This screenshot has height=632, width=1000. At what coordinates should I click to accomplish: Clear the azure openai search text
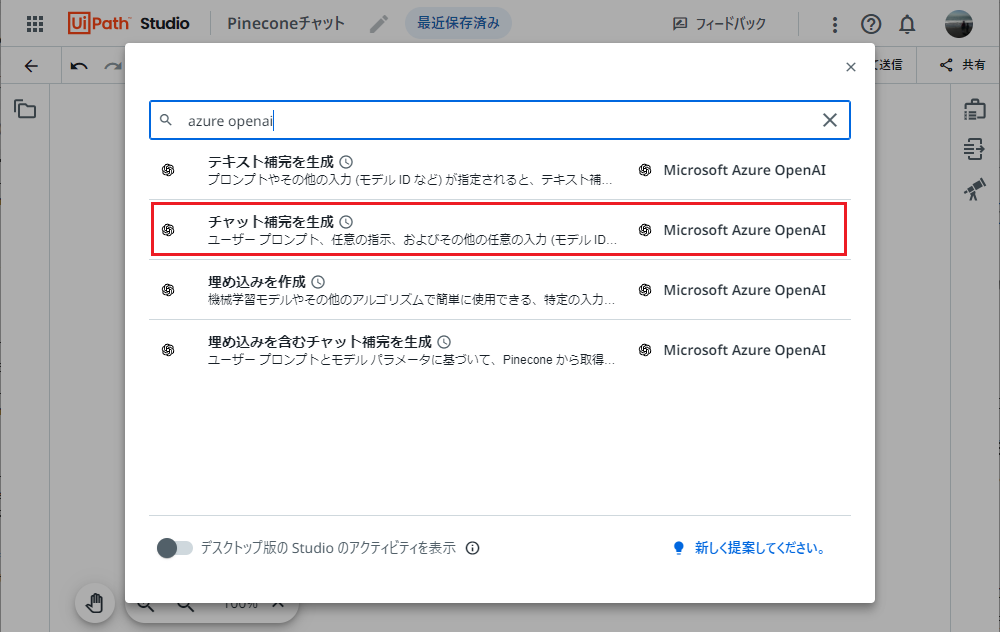point(830,120)
